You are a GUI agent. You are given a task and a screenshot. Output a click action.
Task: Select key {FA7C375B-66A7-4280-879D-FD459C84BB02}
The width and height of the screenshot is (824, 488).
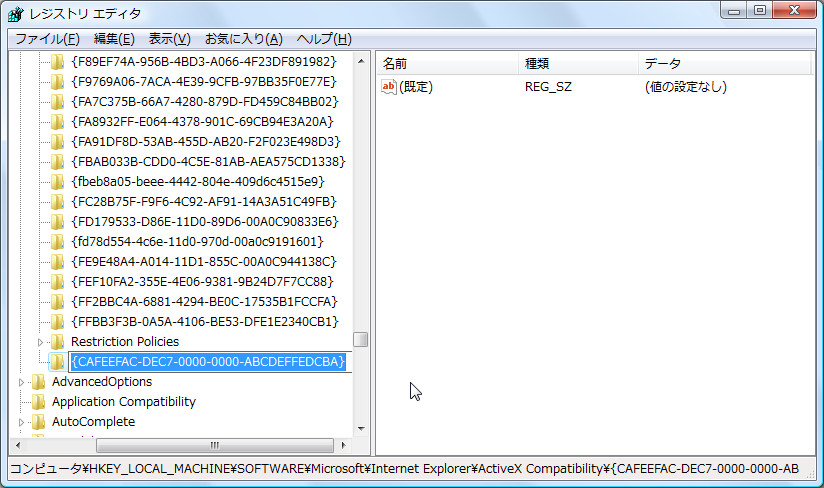click(205, 101)
